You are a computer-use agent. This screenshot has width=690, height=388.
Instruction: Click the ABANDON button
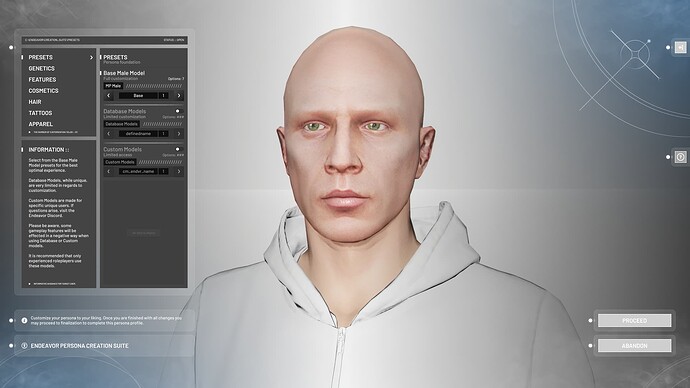pyautogui.click(x=635, y=346)
